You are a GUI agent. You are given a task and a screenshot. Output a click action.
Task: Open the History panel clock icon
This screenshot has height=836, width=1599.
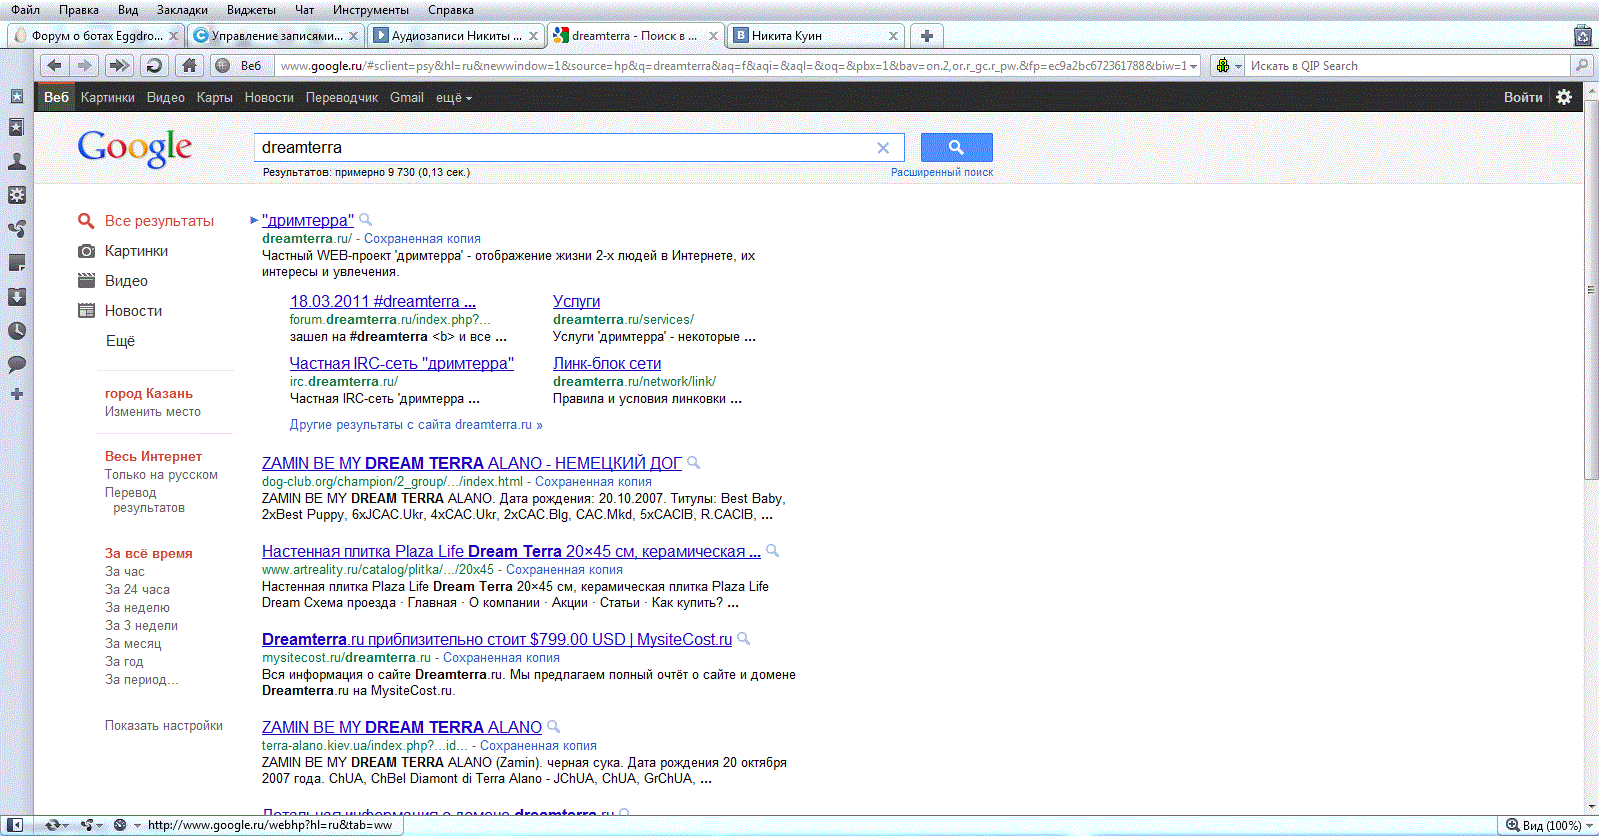pyautogui.click(x=17, y=331)
